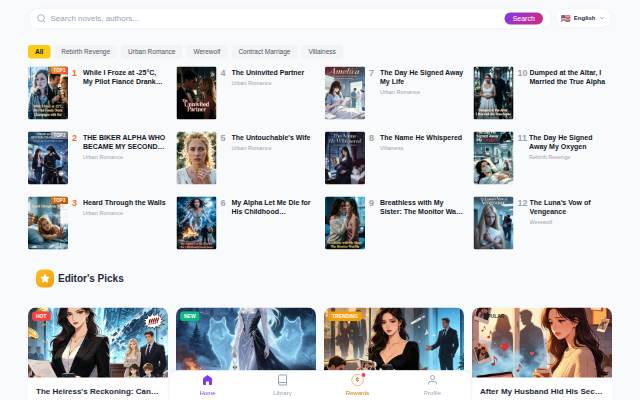
Task: Open cover of THE BIKER ALPHA novel
Action: (x=48, y=158)
